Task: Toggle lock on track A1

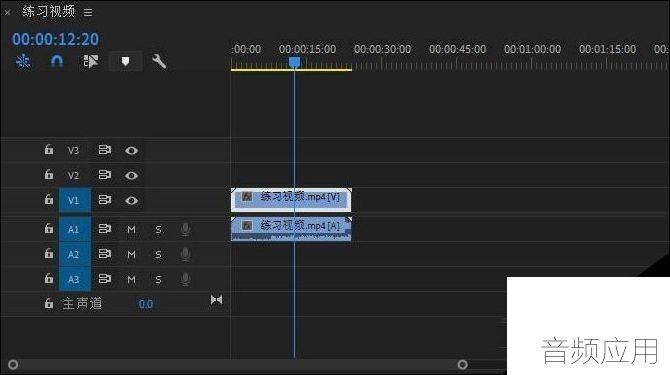Action: (49, 229)
